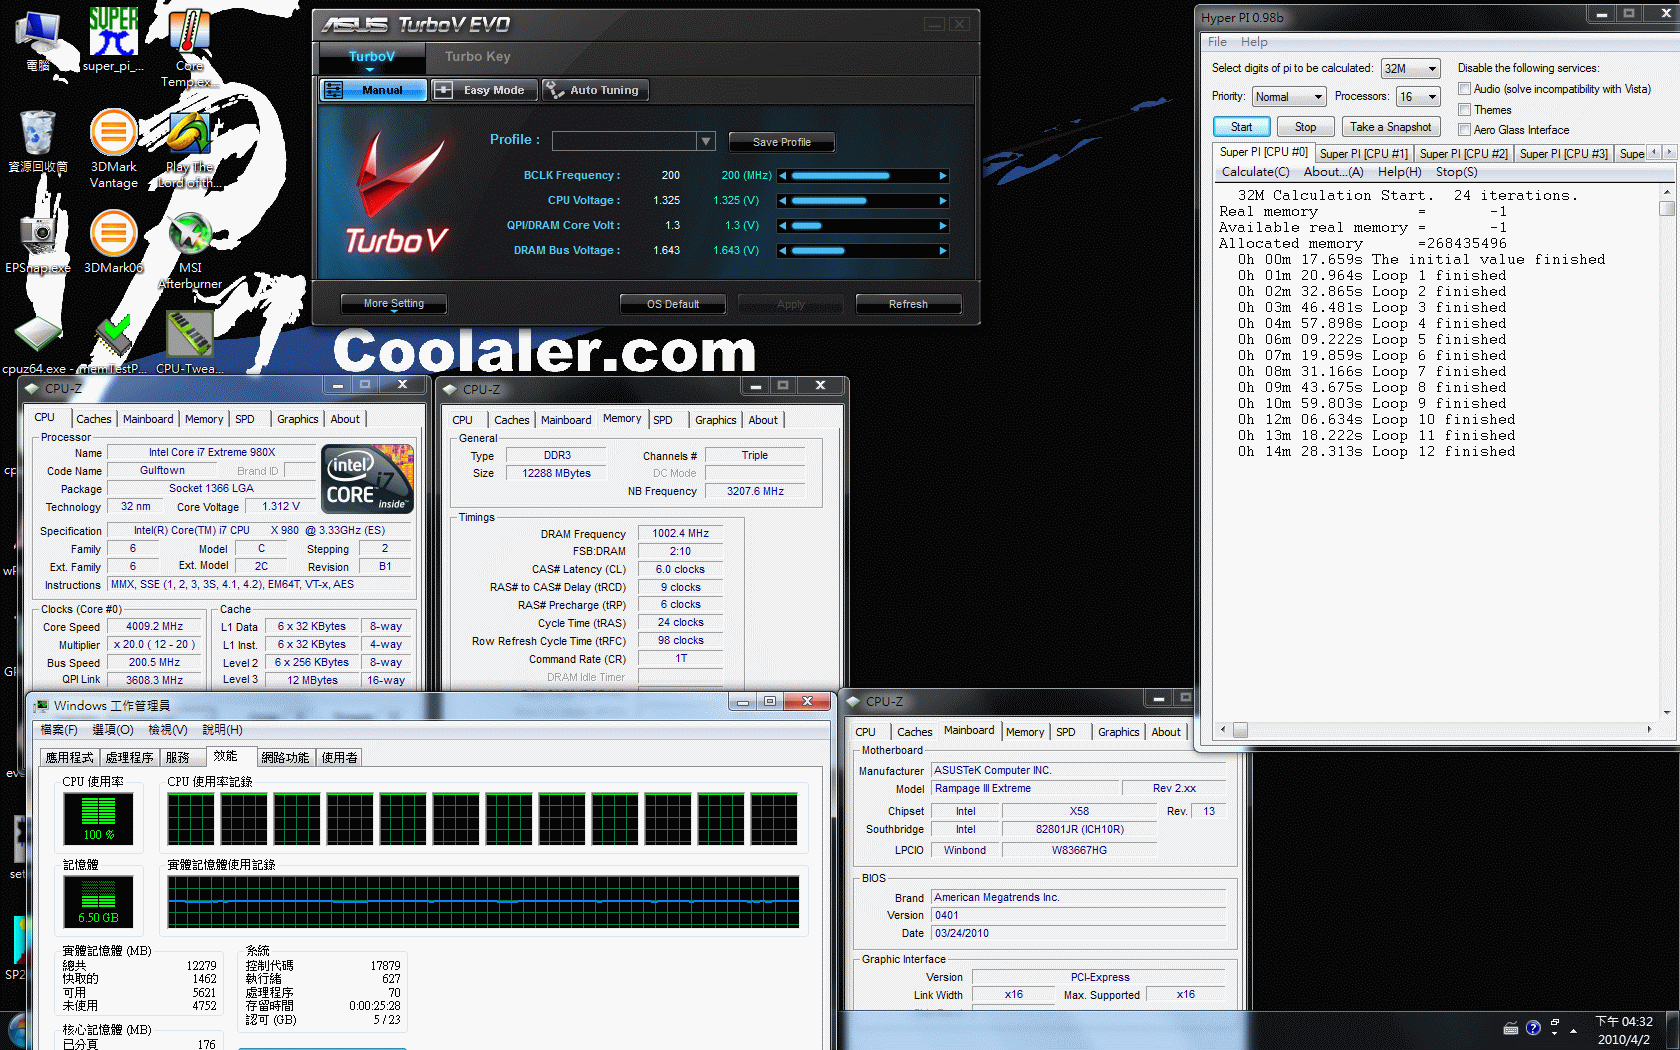The height and width of the screenshot is (1050, 1680).
Task: Click Take a Snapshot button
Action: pos(1390,127)
